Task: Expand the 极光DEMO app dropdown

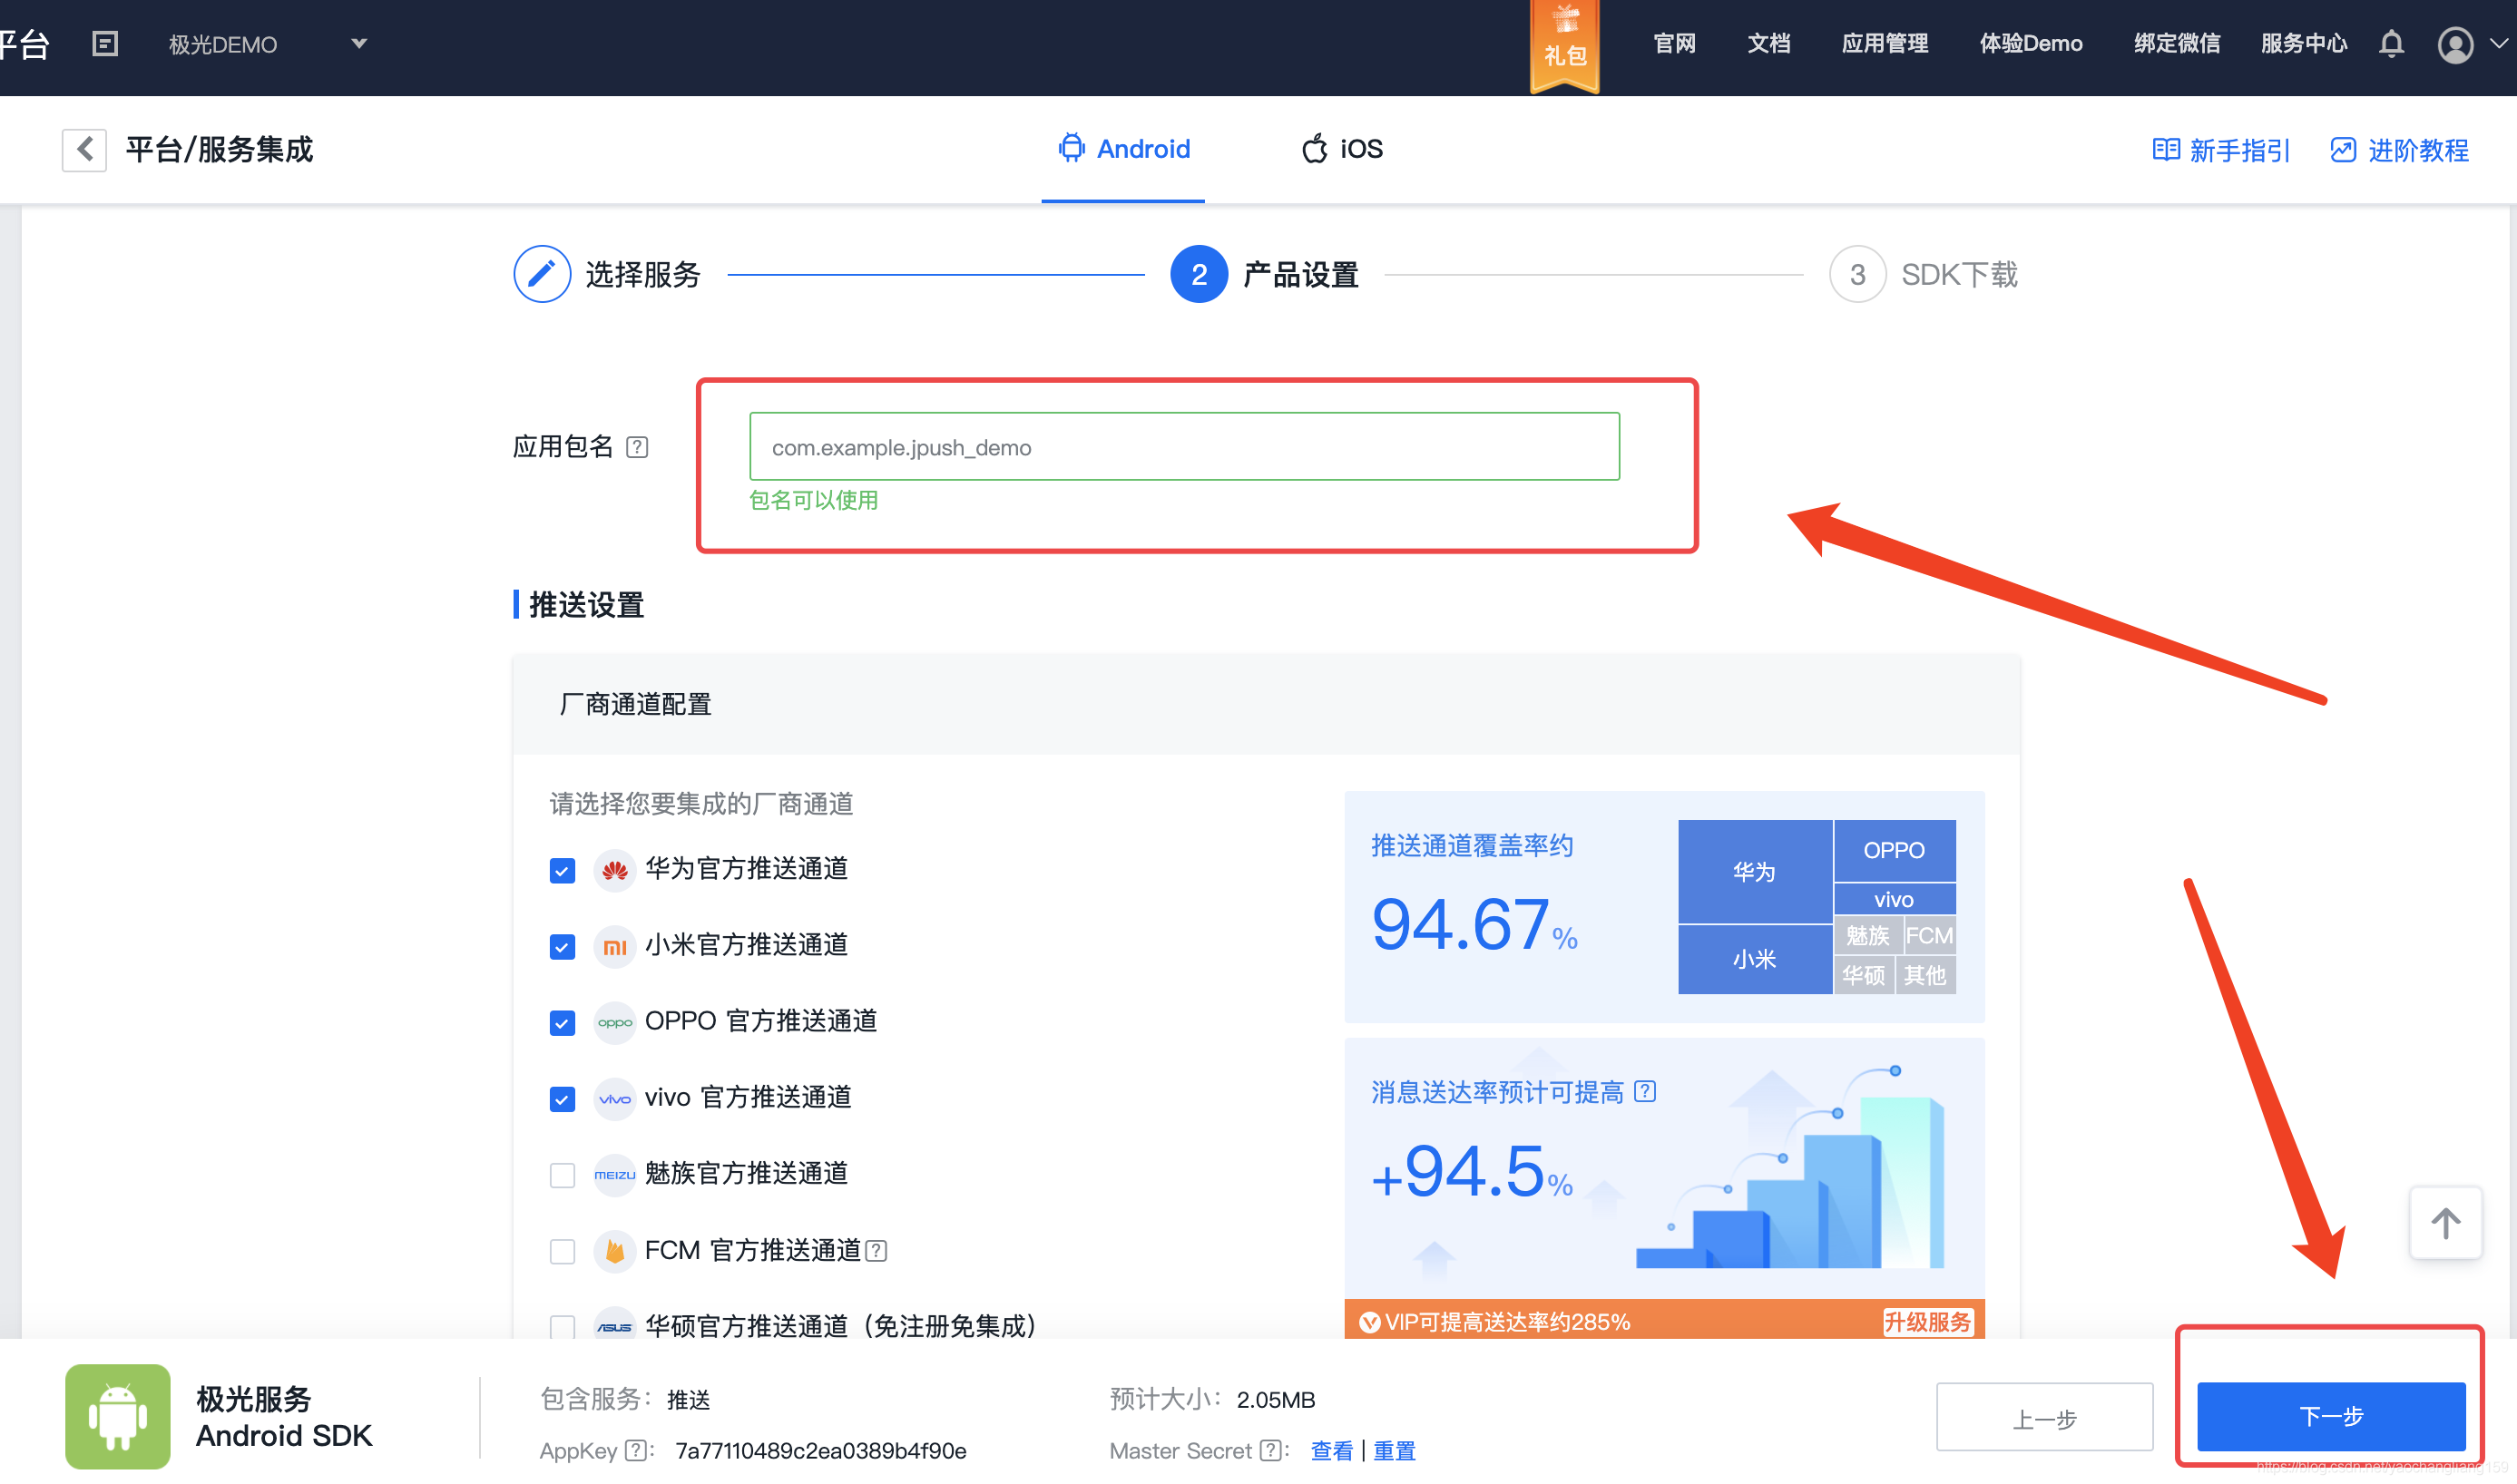Action: (360, 44)
